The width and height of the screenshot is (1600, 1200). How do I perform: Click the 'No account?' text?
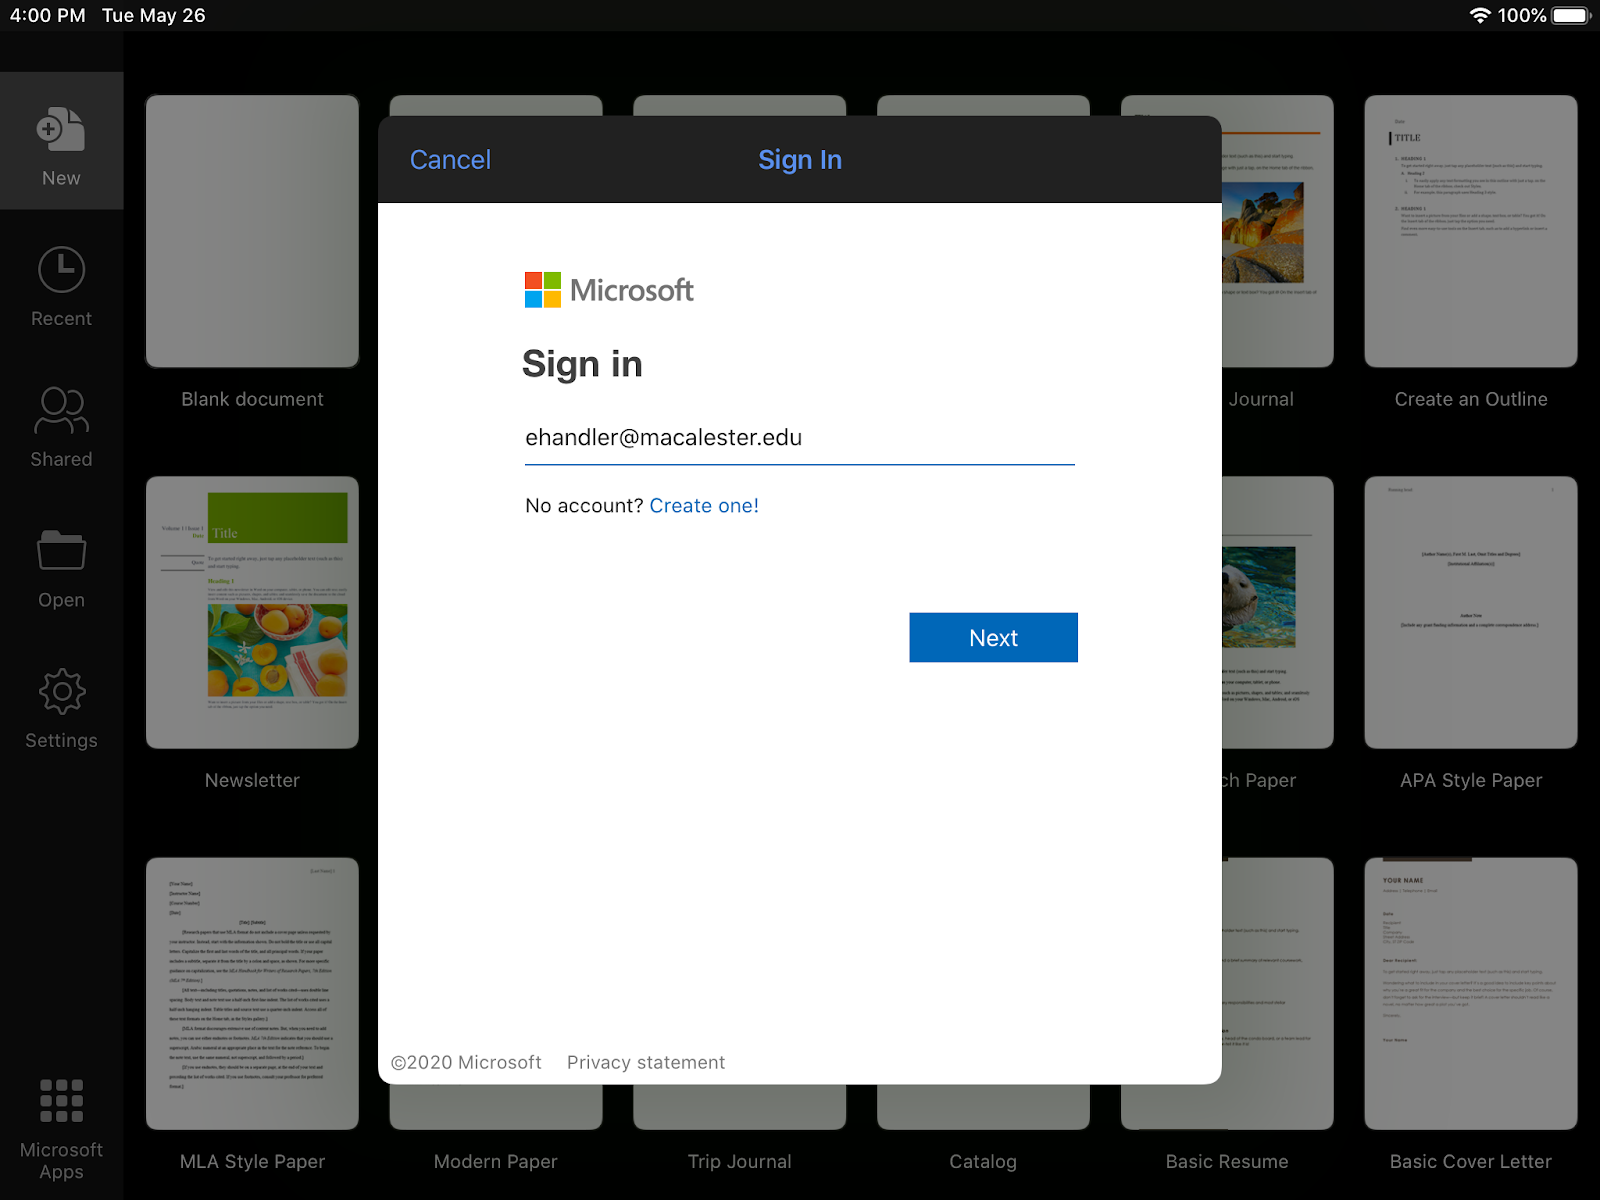tap(584, 506)
